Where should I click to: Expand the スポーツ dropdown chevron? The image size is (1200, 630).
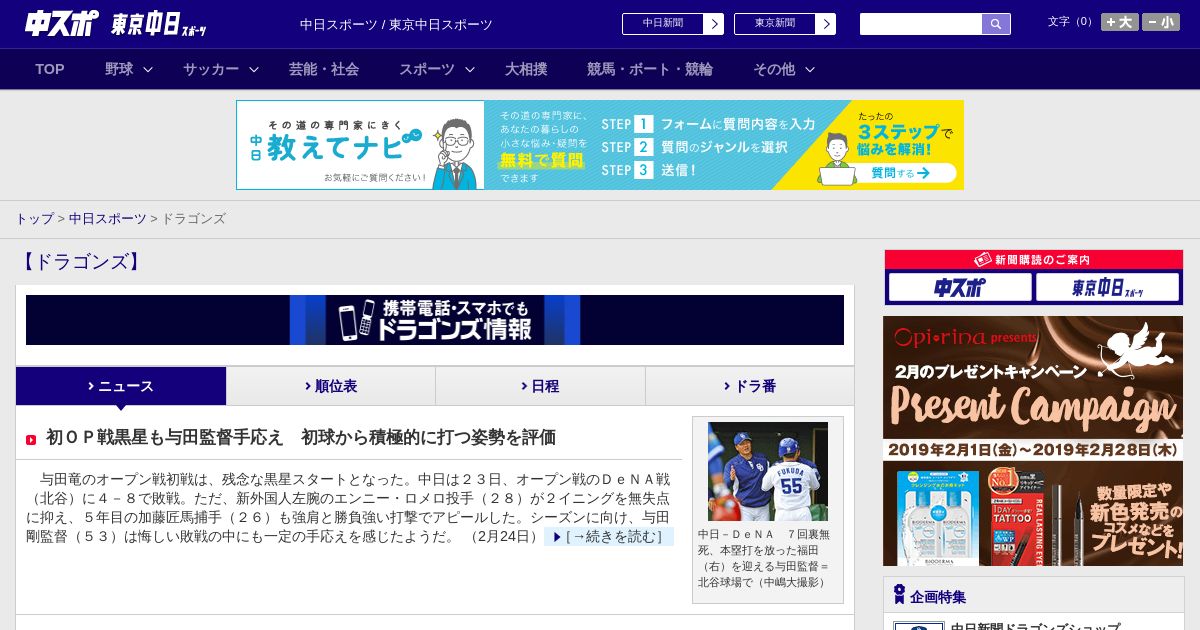point(470,69)
